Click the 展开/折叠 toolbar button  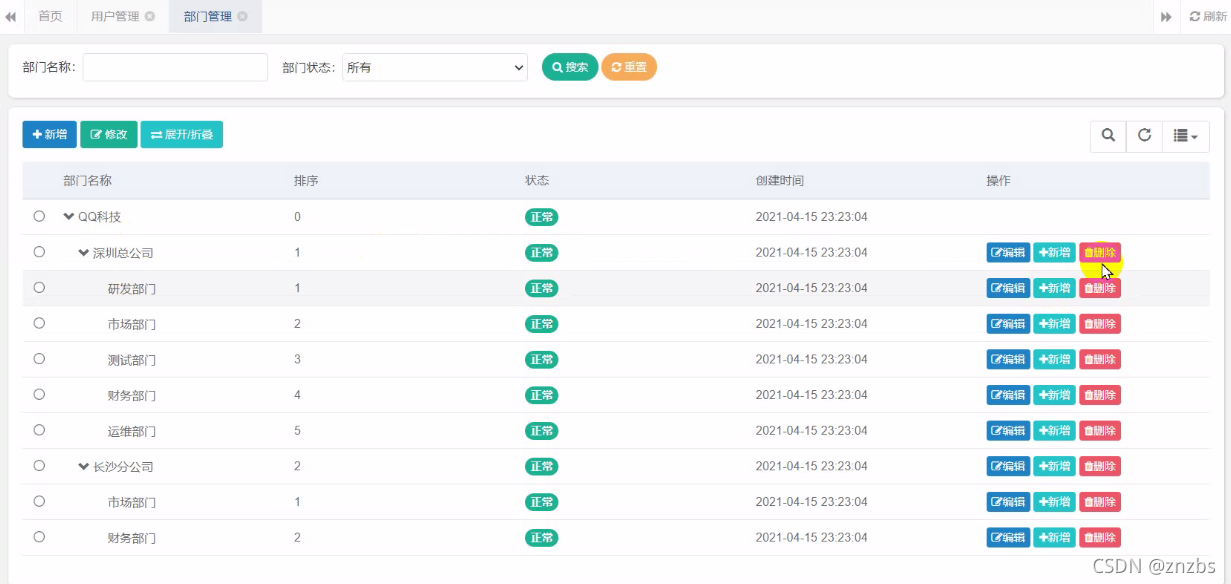pyautogui.click(x=182, y=135)
